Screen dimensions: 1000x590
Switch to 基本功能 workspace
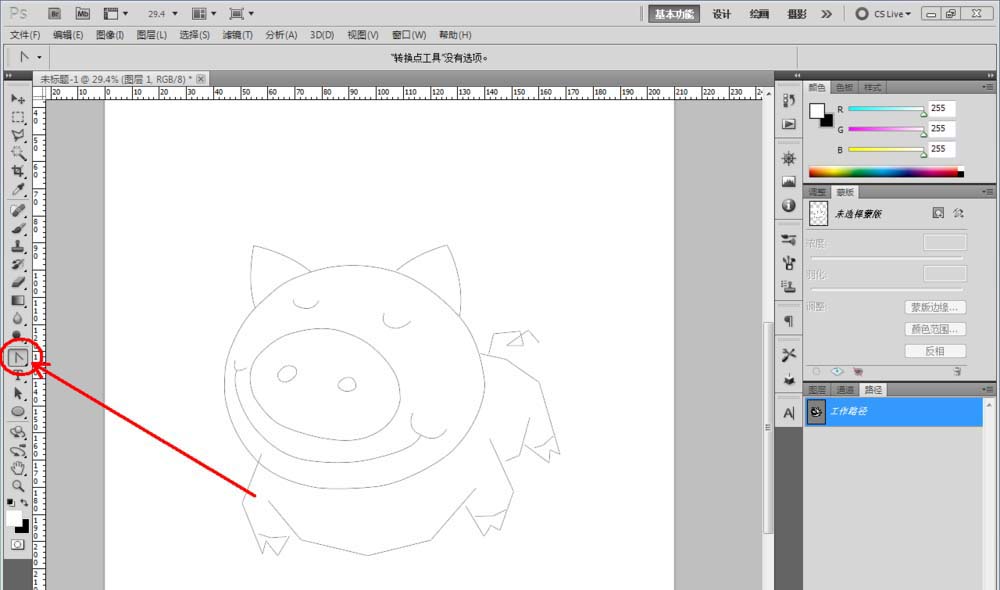click(x=674, y=14)
